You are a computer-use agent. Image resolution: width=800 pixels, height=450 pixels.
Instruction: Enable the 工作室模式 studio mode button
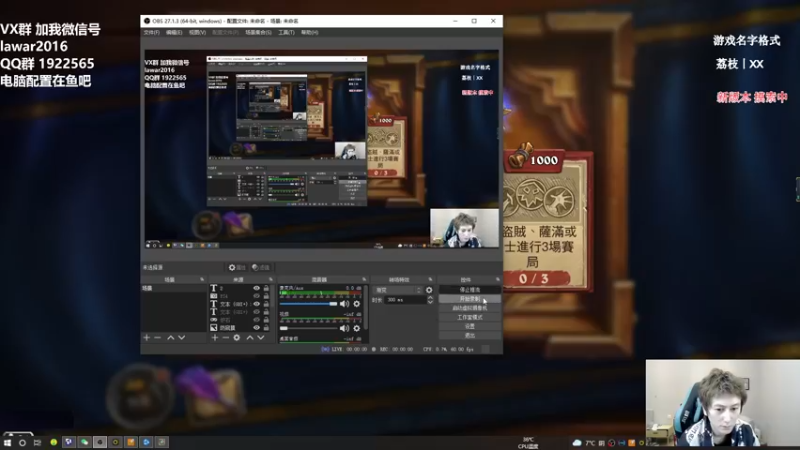tap(469, 317)
